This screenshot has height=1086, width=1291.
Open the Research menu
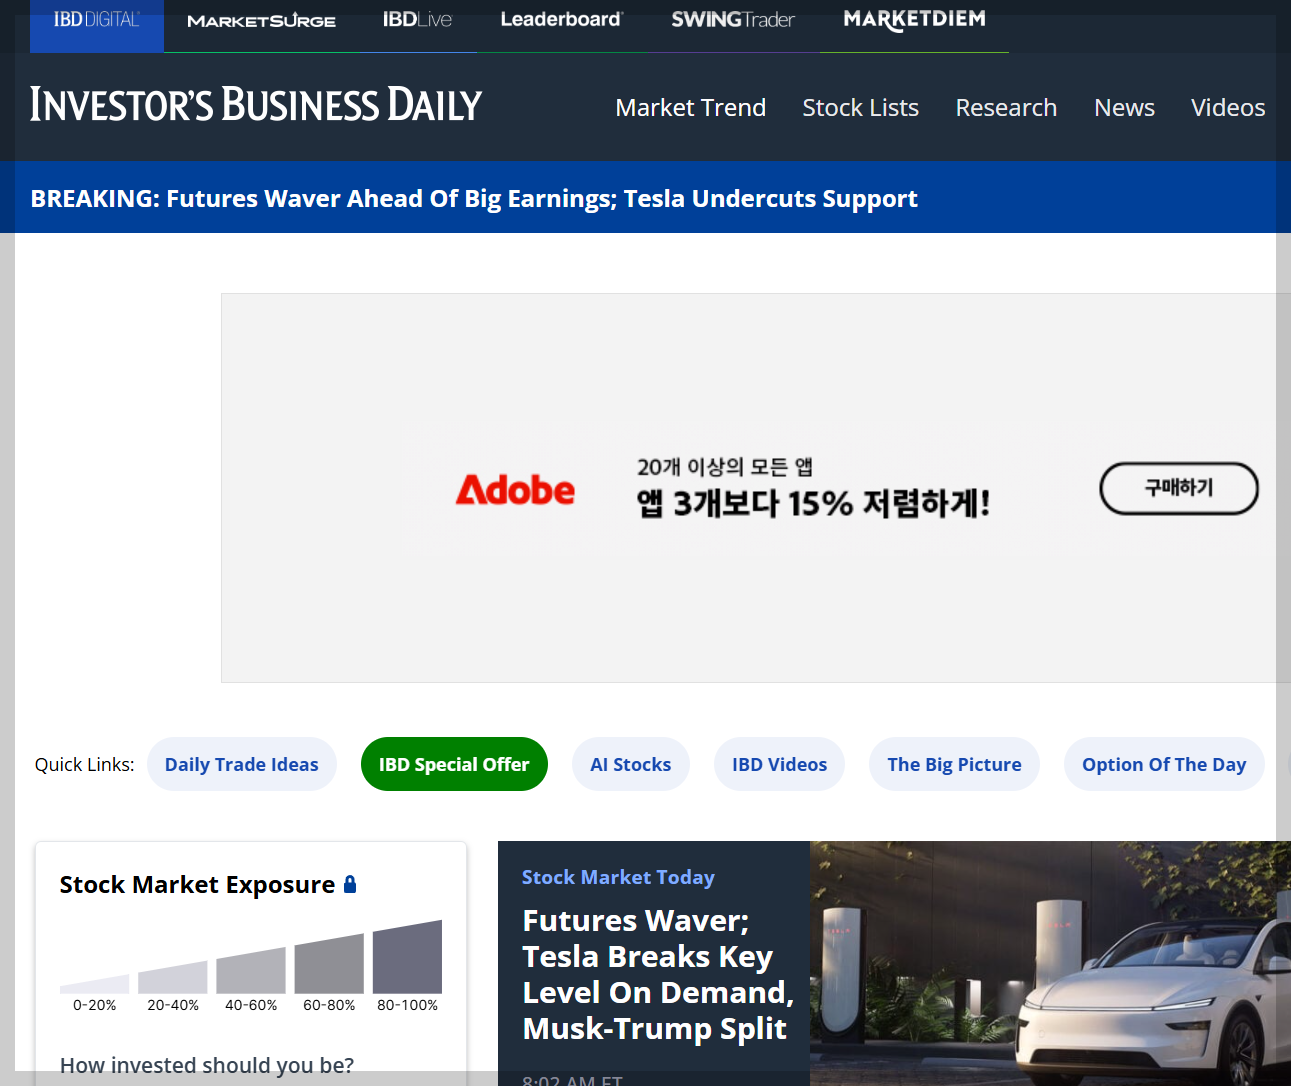[1006, 107]
